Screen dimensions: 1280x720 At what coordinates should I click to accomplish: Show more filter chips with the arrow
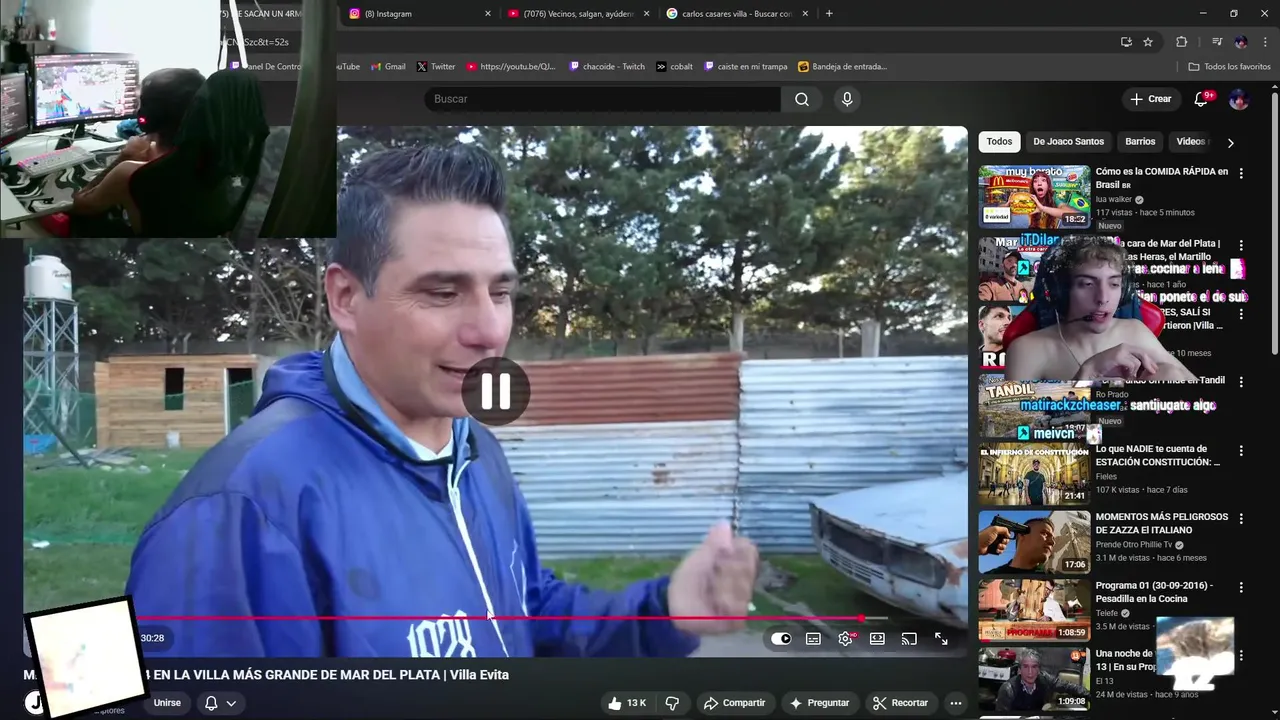[x=1230, y=142]
